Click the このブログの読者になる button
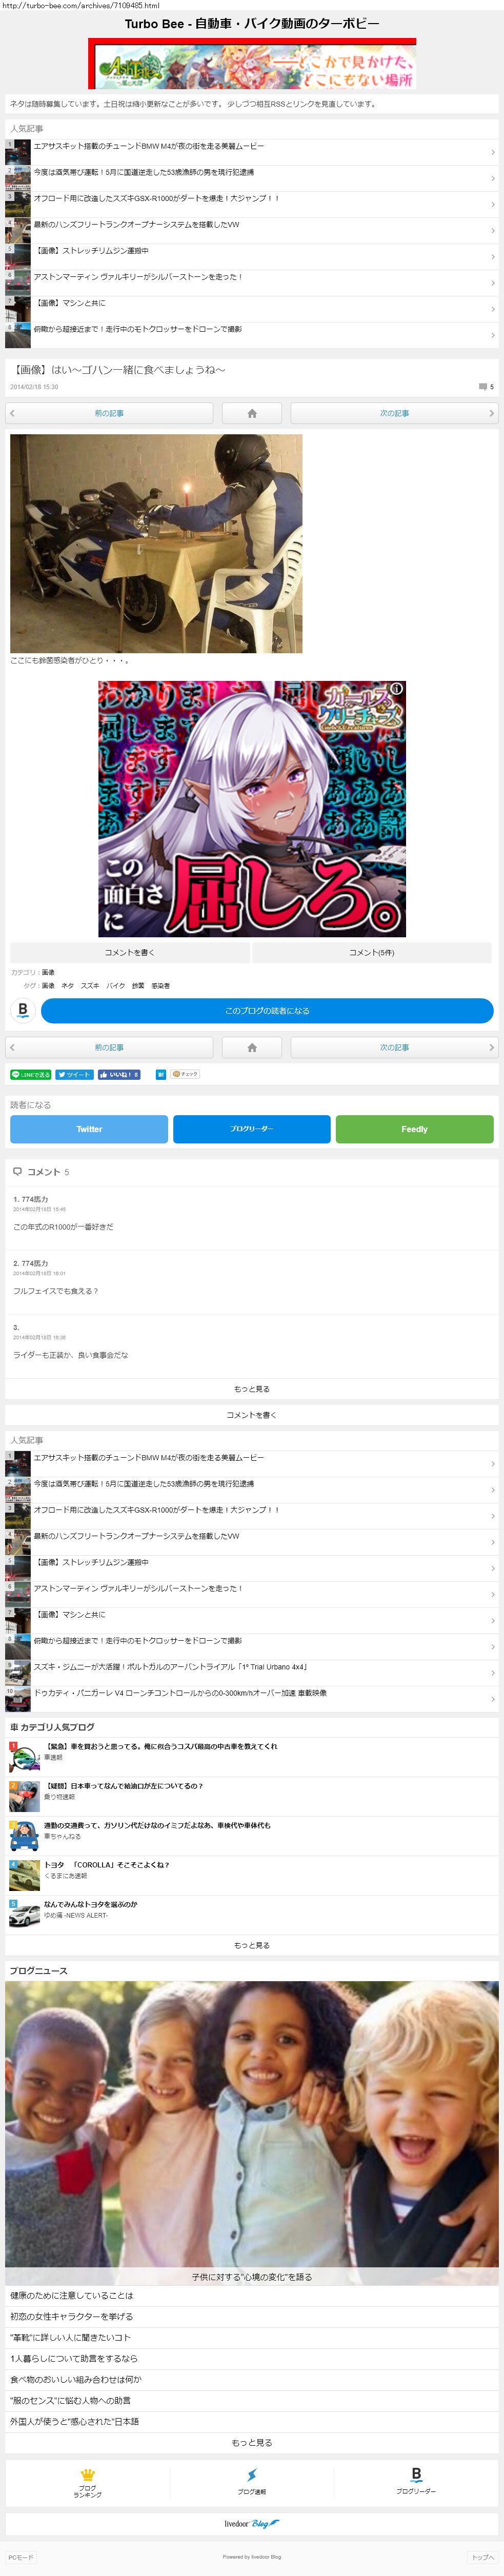The width and height of the screenshot is (504, 2576). [267, 1011]
